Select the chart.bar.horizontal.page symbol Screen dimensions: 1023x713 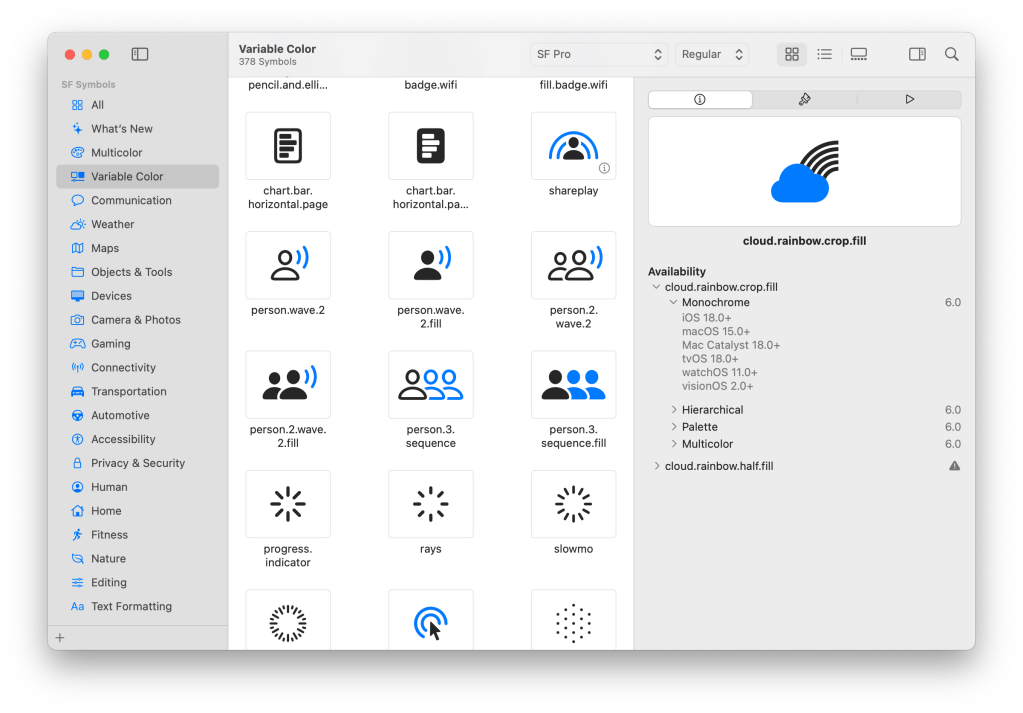pos(288,147)
